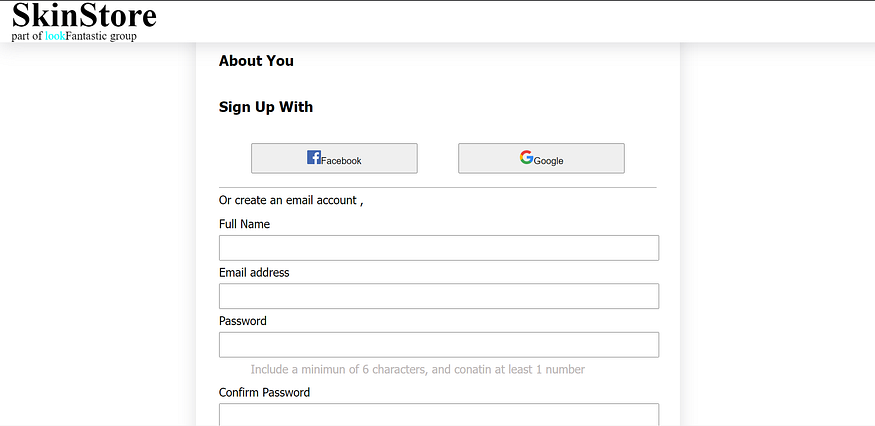Click the password requirements hint text
The height and width of the screenshot is (426, 875).
(x=417, y=369)
